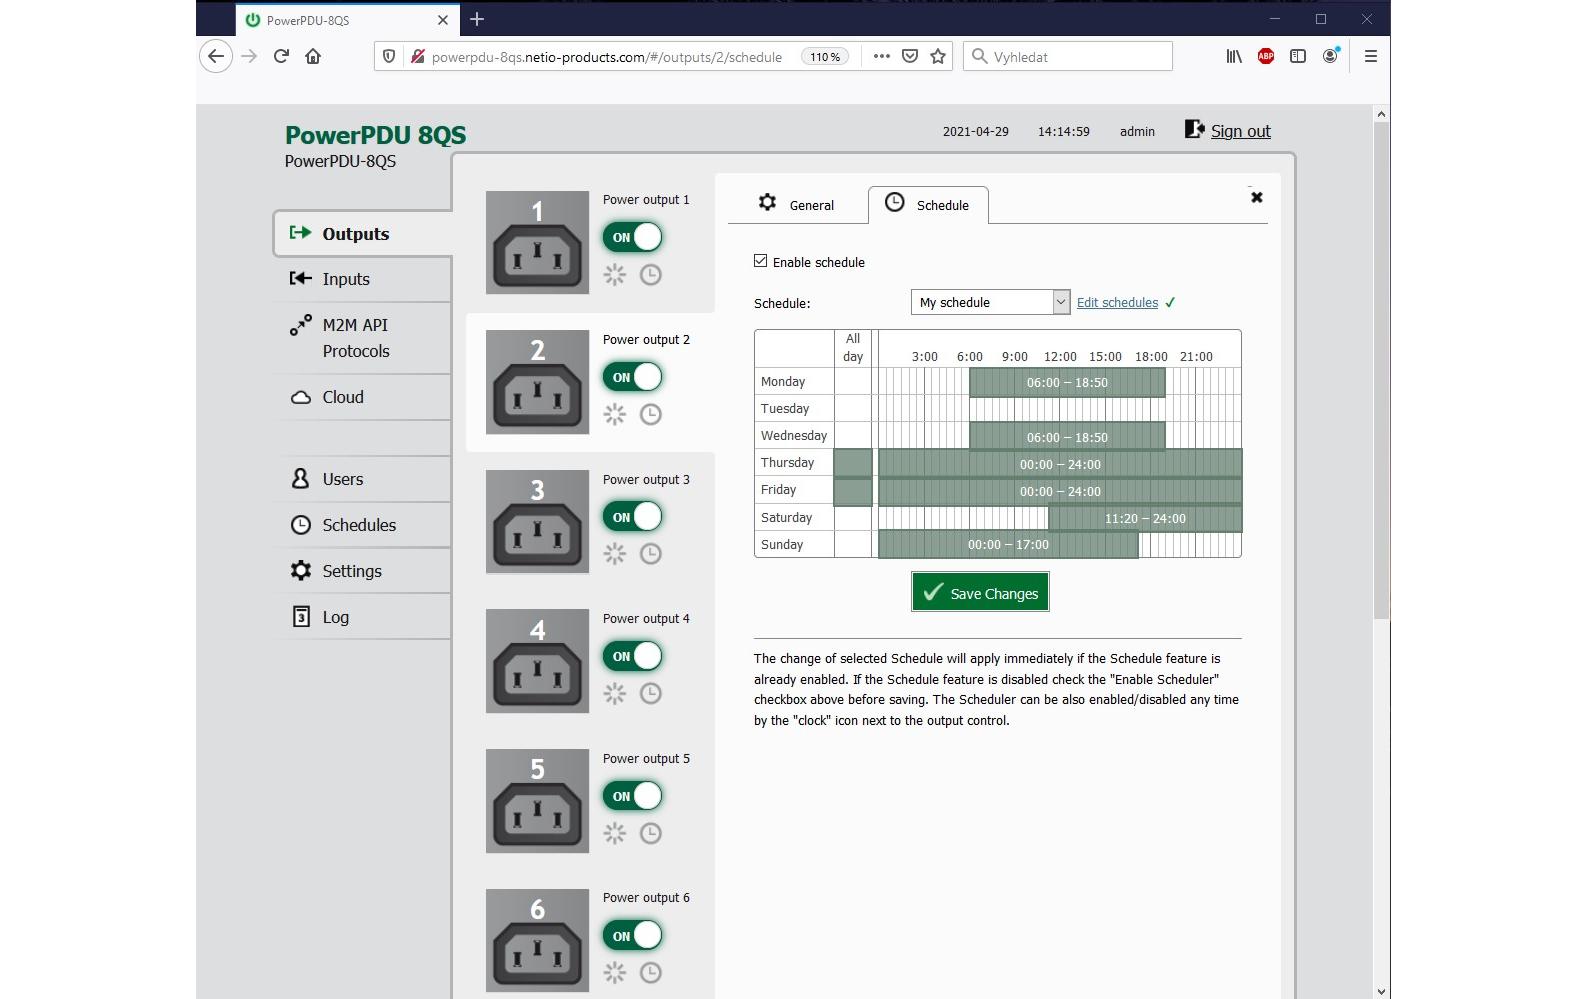1587x999 pixels.
Task: Open the My schedule dropdown
Action: pos(990,302)
